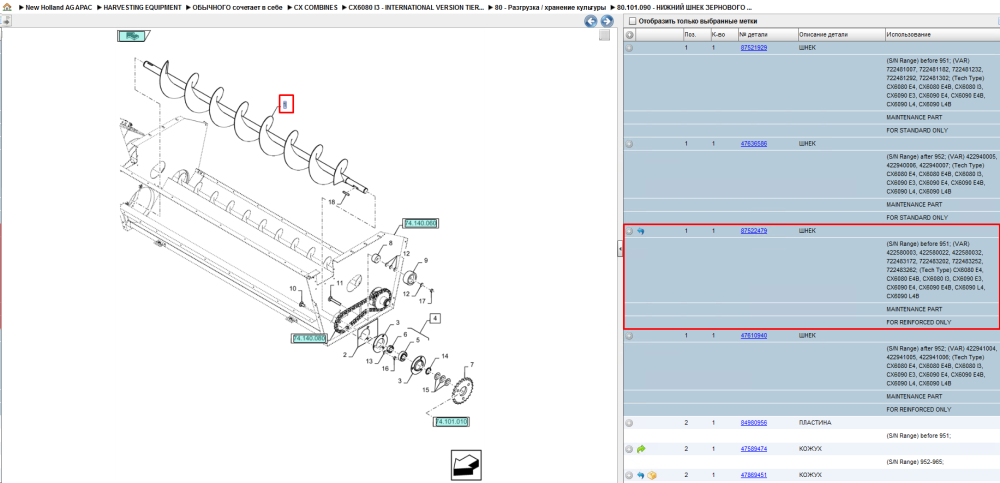
Task: Click the 74.140.080 reference label in the diagram
Action: 309,338
